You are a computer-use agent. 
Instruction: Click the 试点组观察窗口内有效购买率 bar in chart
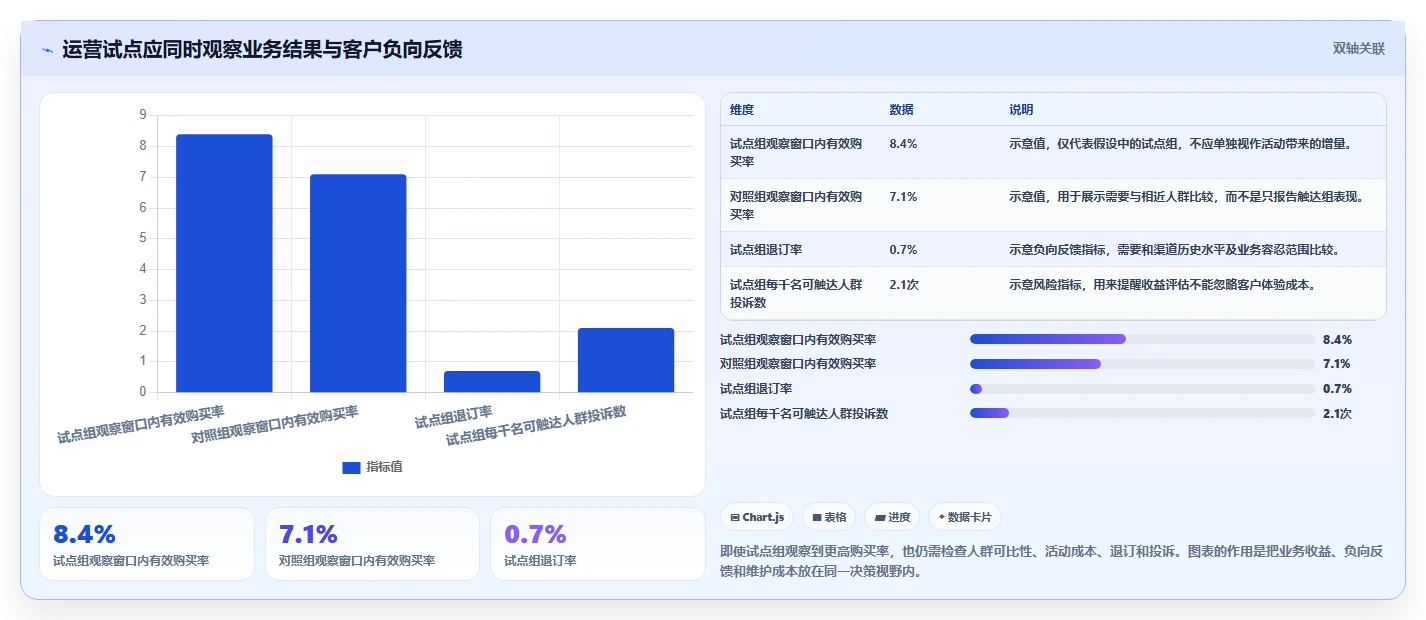[x=224, y=263]
